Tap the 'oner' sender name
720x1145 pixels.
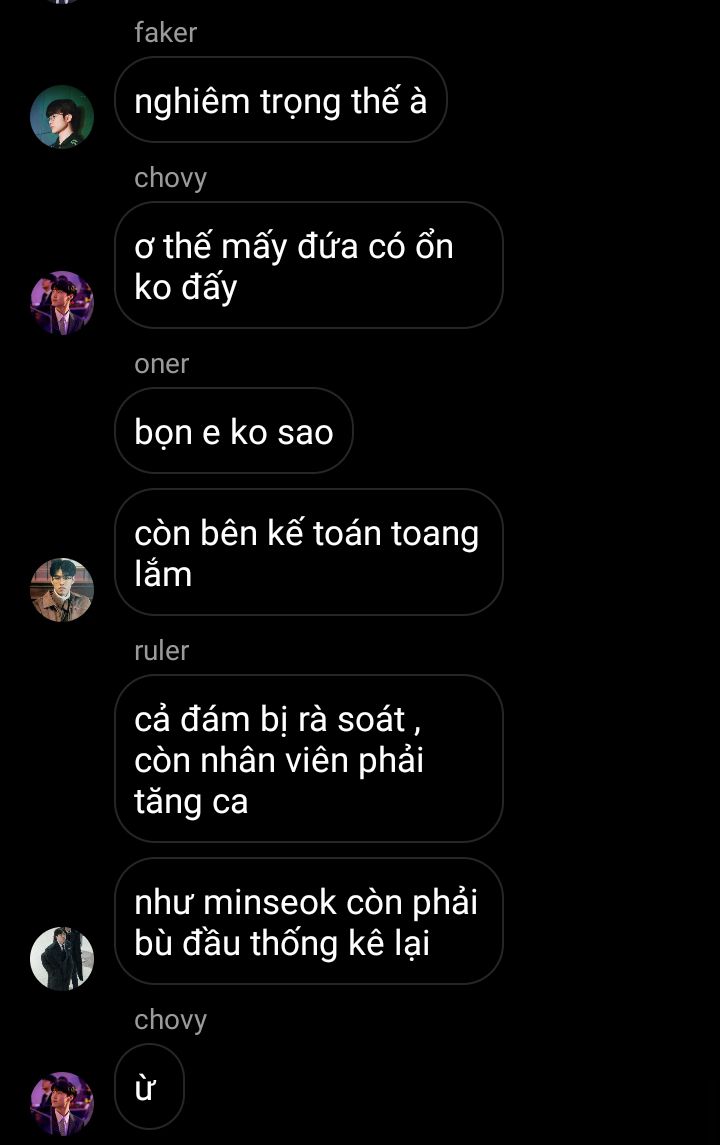point(161,364)
